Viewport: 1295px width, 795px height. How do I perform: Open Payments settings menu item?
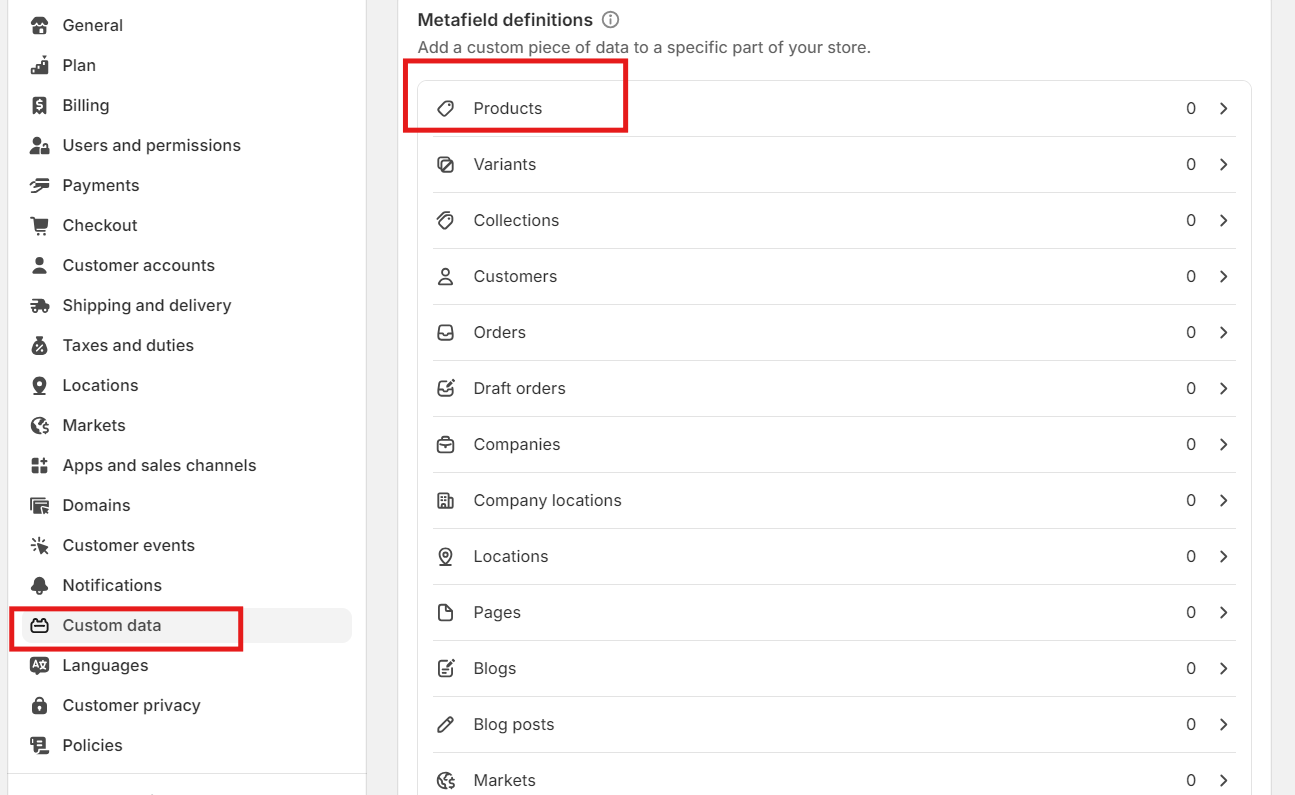[x=187, y=185]
